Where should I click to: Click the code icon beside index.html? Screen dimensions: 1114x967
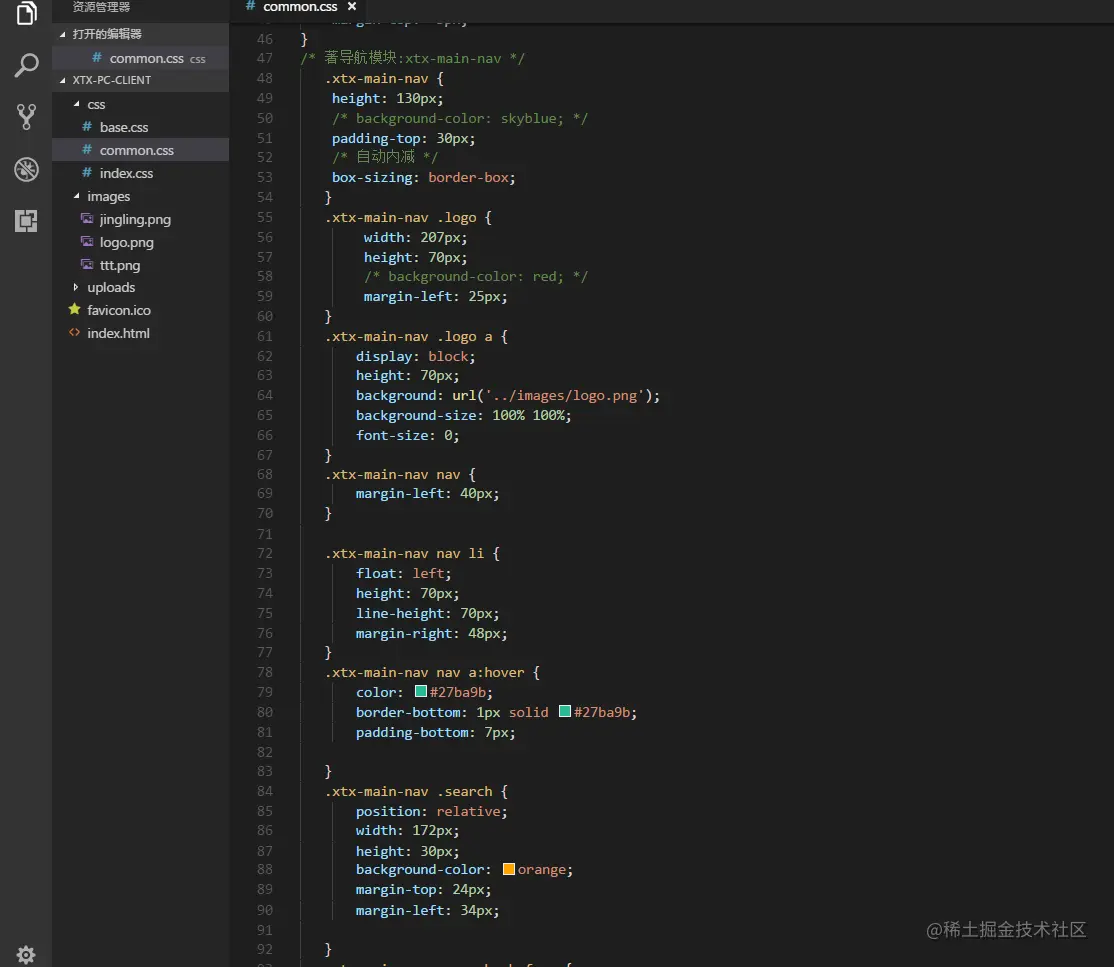coord(74,333)
